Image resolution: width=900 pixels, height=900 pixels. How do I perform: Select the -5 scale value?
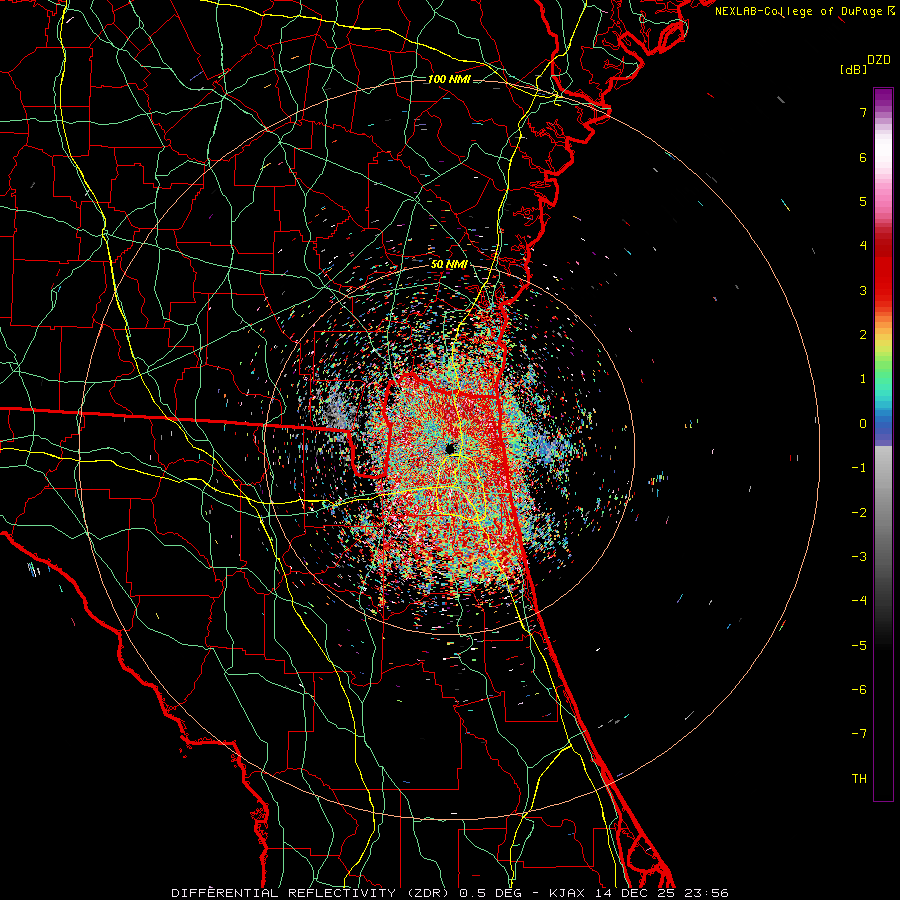coord(859,646)
